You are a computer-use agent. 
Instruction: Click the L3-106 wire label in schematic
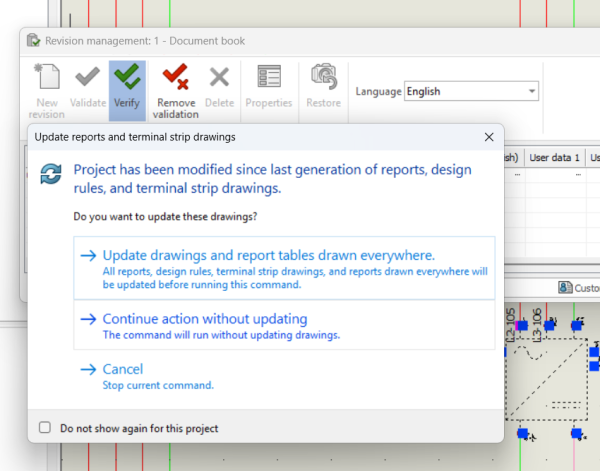[x=537, y=324]
